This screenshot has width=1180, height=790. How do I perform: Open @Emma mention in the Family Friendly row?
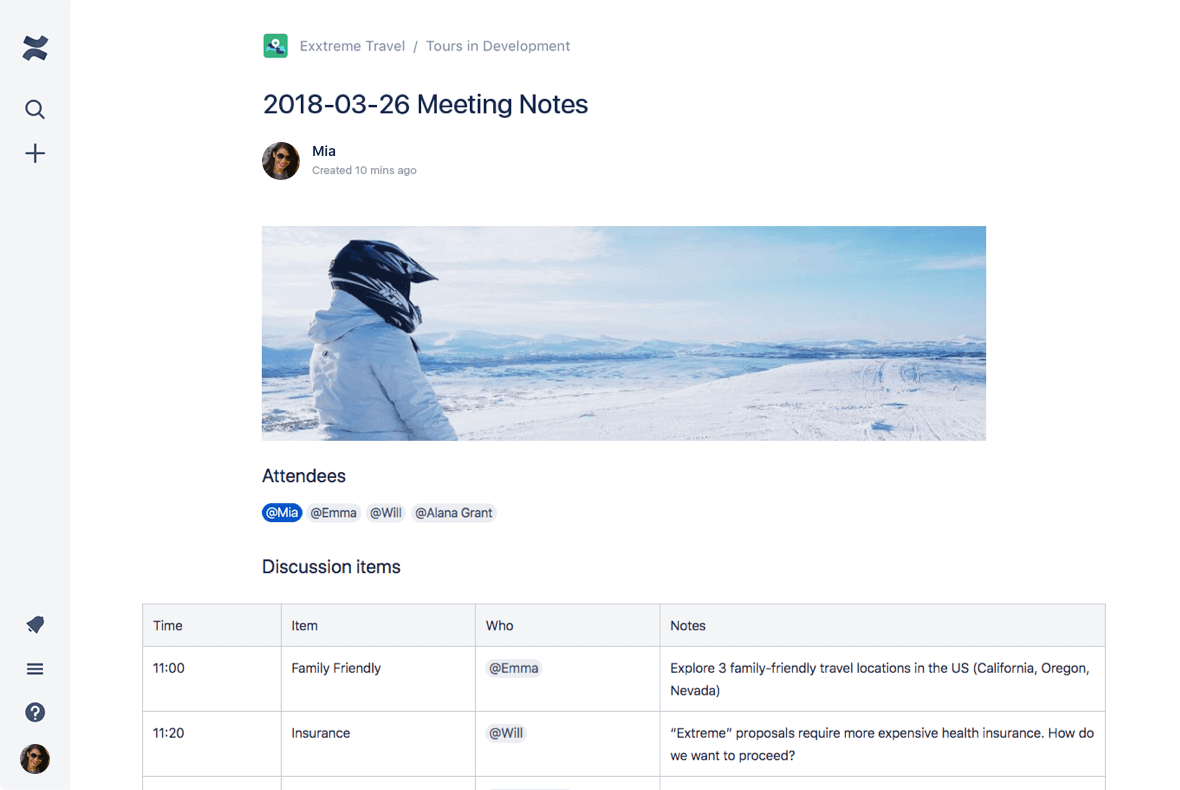point(513,667)
